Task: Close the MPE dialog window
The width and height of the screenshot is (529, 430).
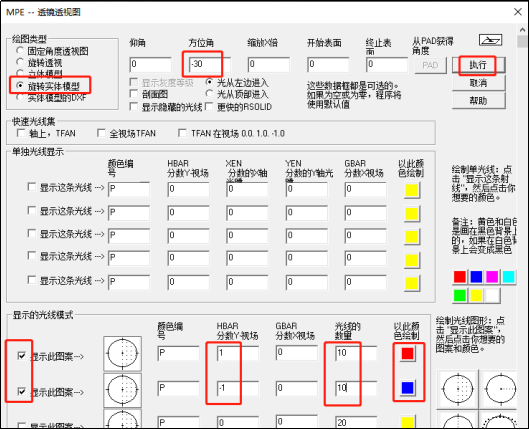Action: (518, 12)
